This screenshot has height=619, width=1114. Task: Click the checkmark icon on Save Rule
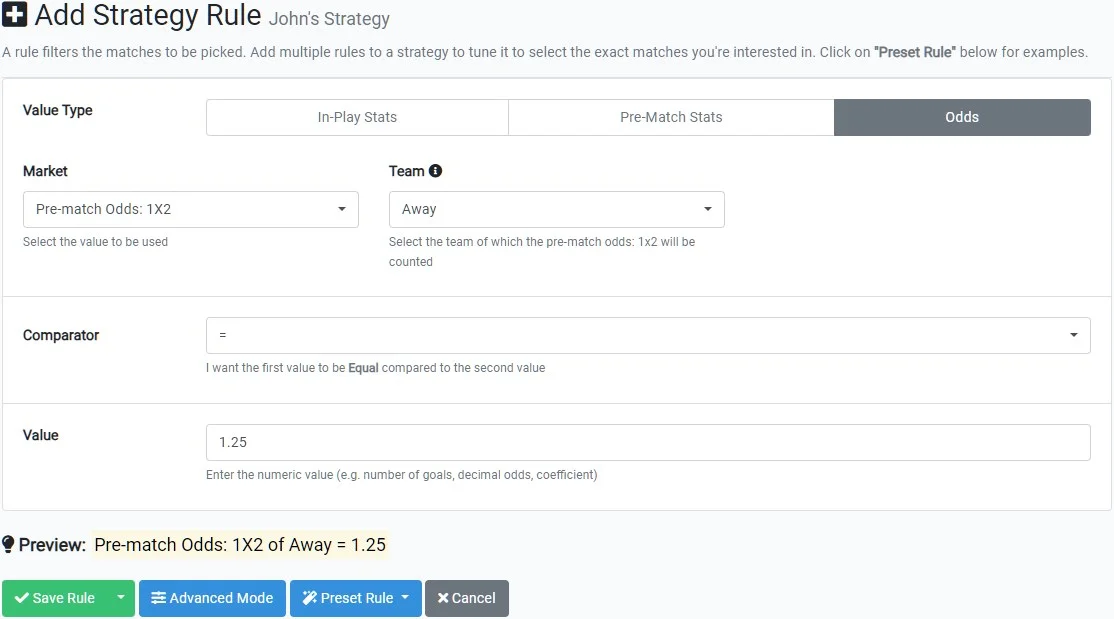tap(24, 598)
